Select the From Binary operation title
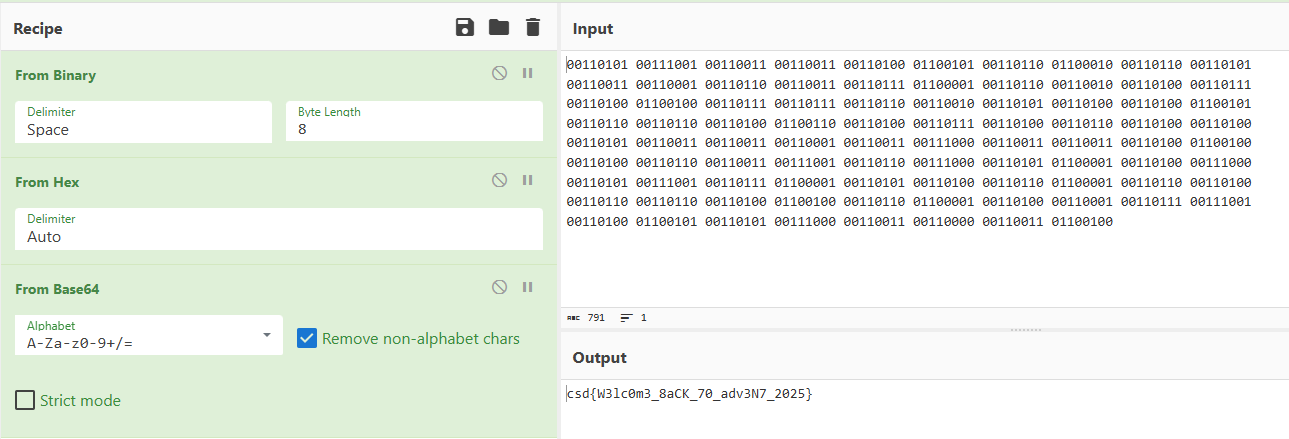Image resolution: width=1289 pixels, height=439 pixels. coord(56,75)
